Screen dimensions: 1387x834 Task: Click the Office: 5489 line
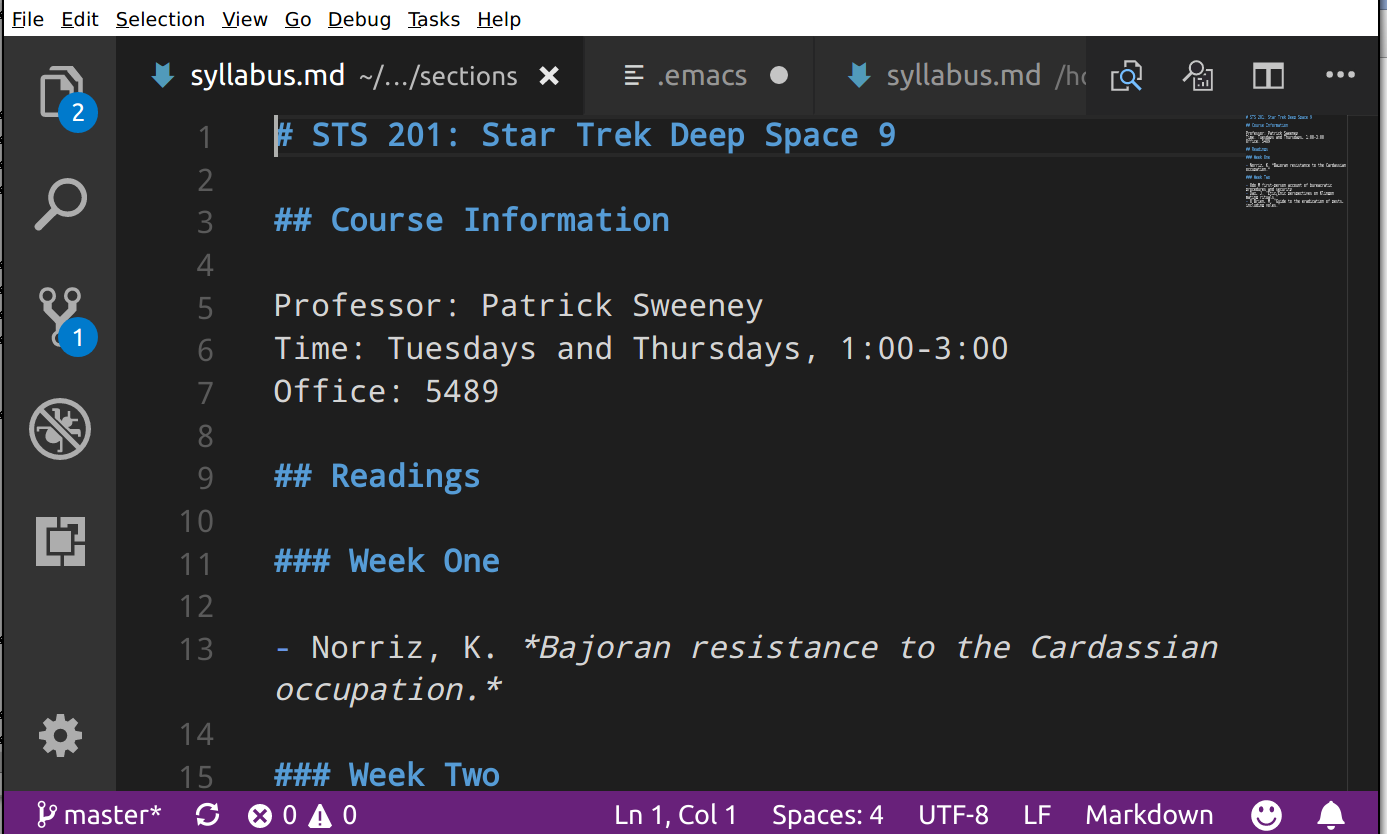(386, 391)
